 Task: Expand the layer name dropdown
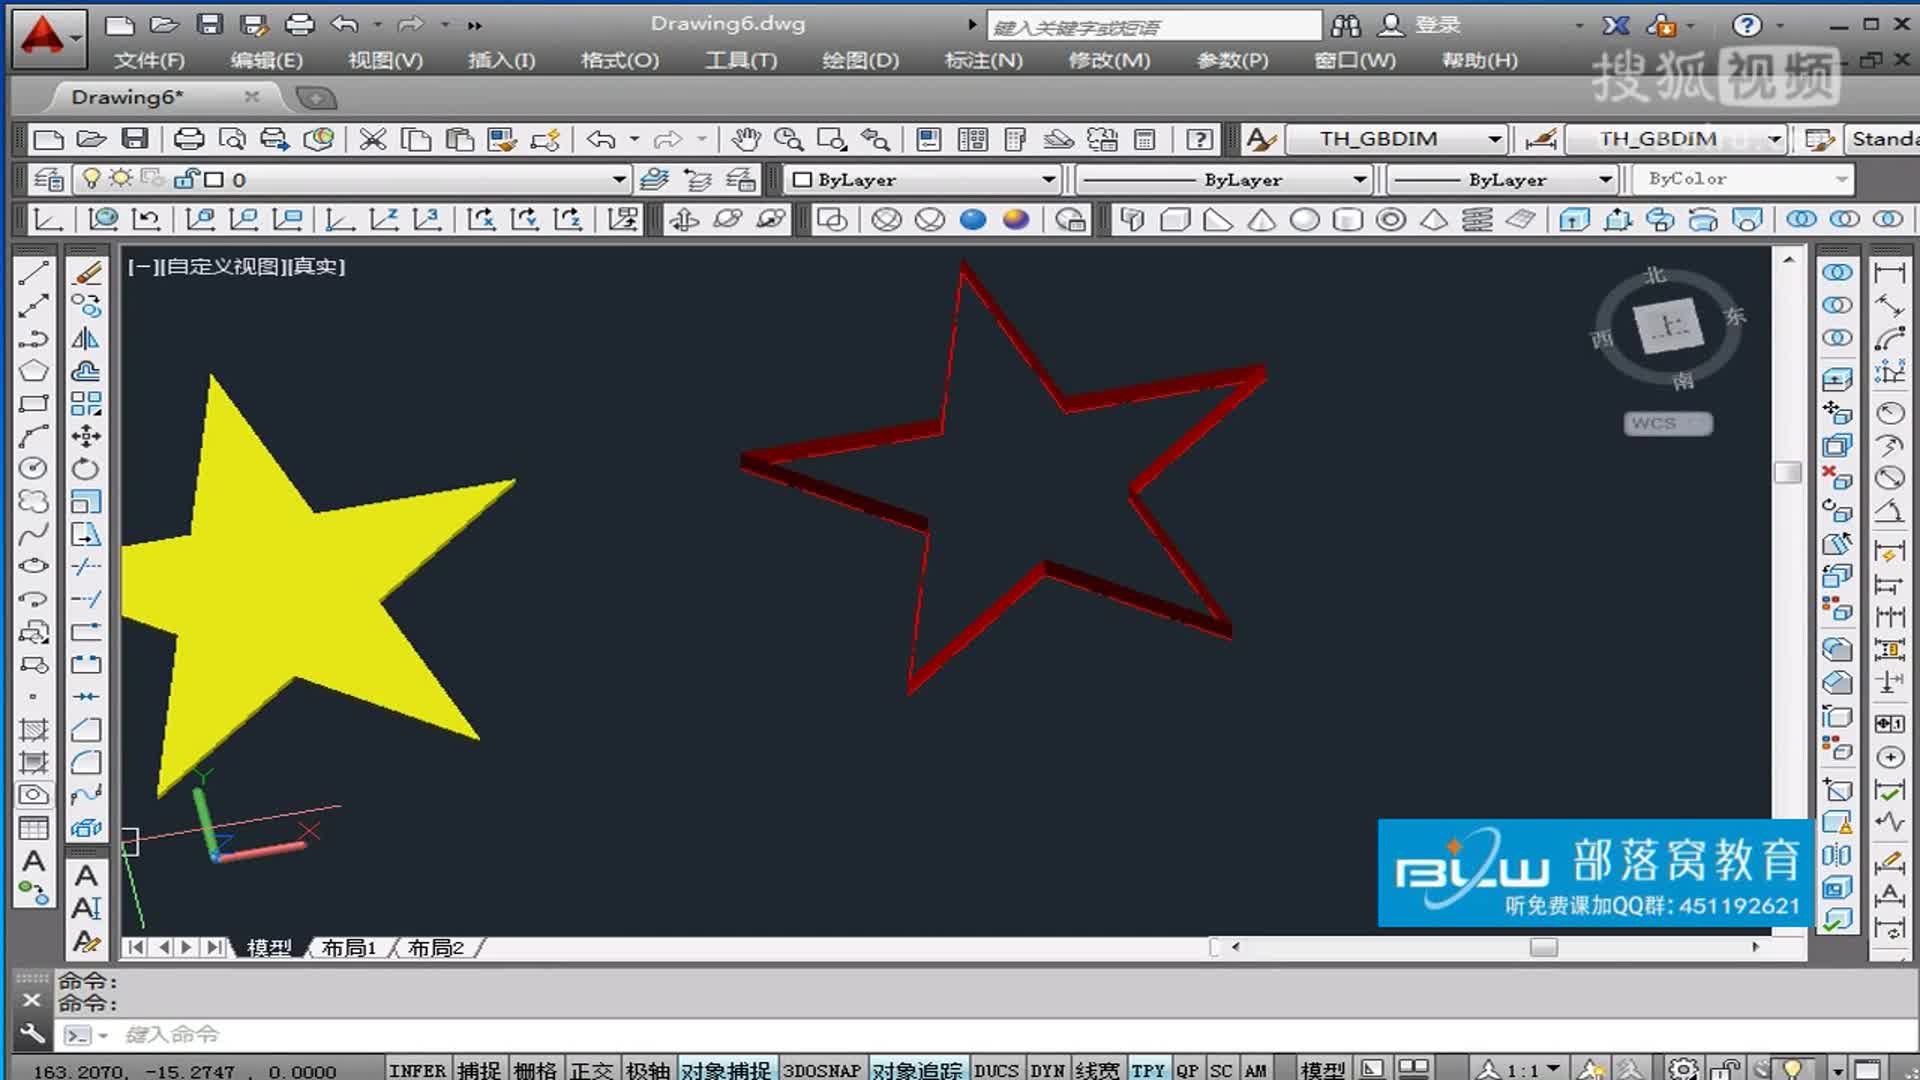pyautogui.click(x=619, y=180)
